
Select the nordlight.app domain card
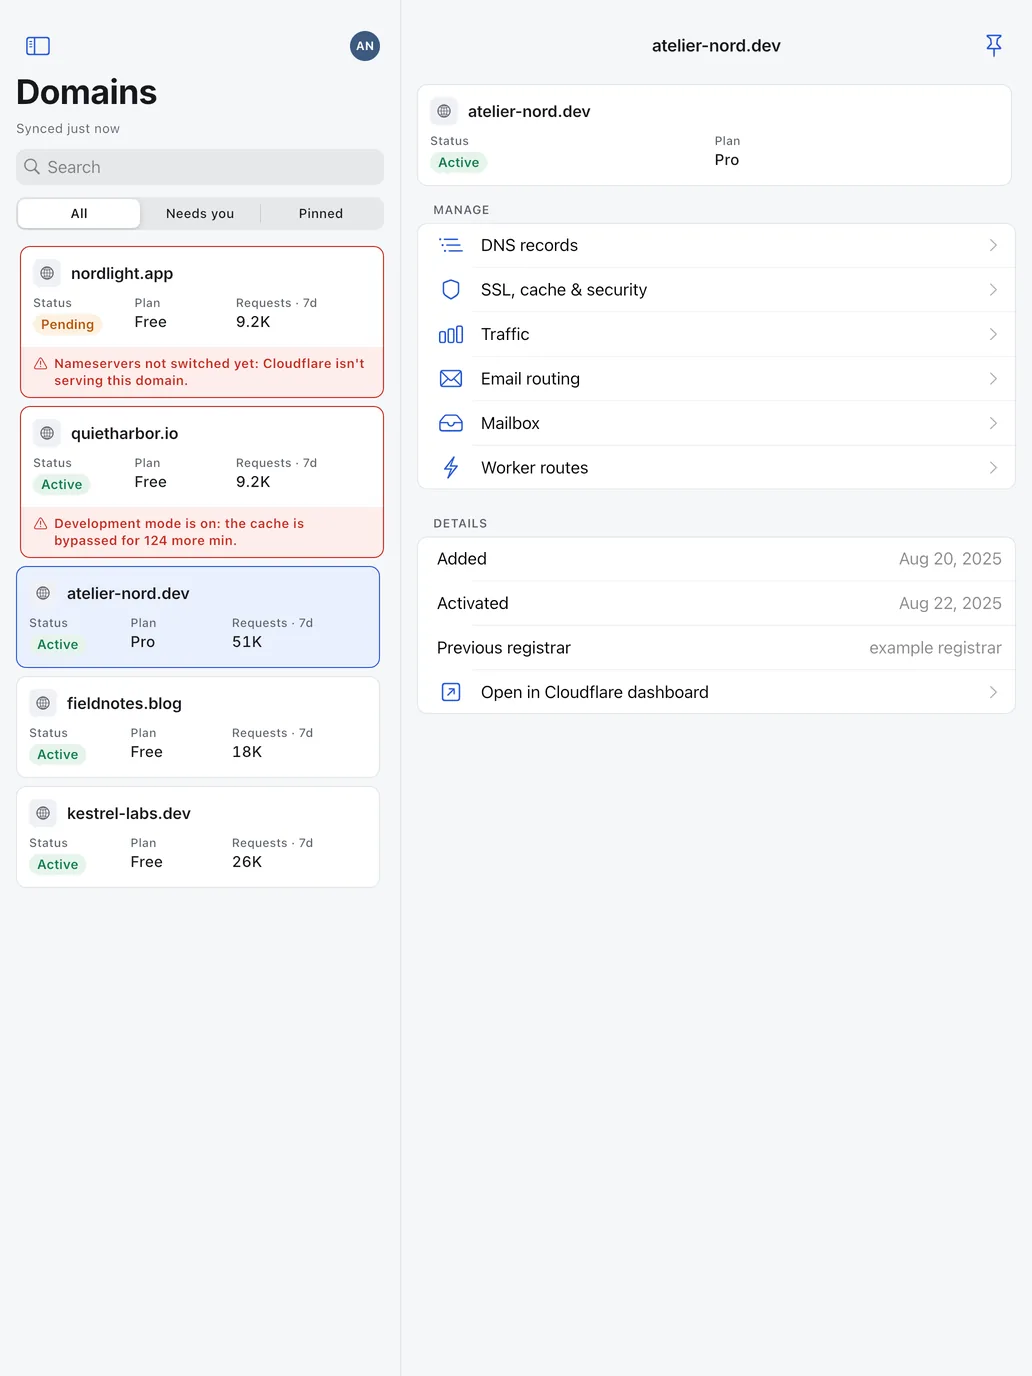(202, 322)
